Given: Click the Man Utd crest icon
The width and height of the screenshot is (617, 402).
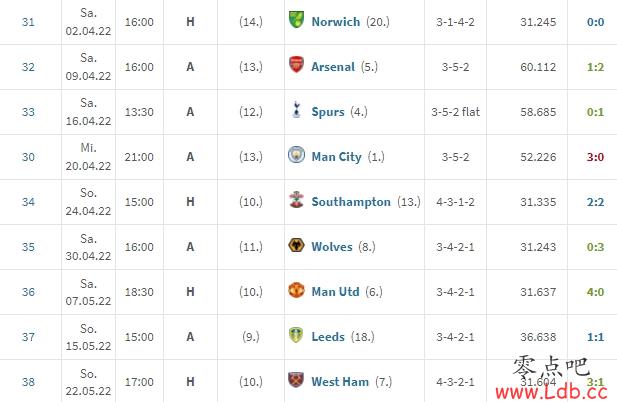Looking at the screenshot, I should [x=296, y=290].
